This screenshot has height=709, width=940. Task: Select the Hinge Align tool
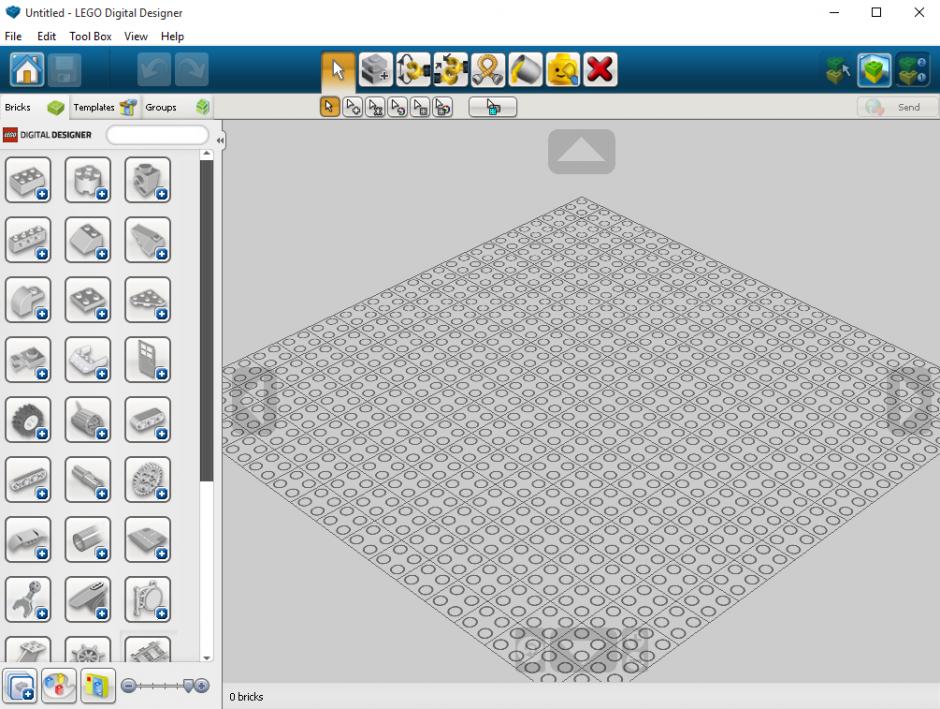click(x=451, y=69)
